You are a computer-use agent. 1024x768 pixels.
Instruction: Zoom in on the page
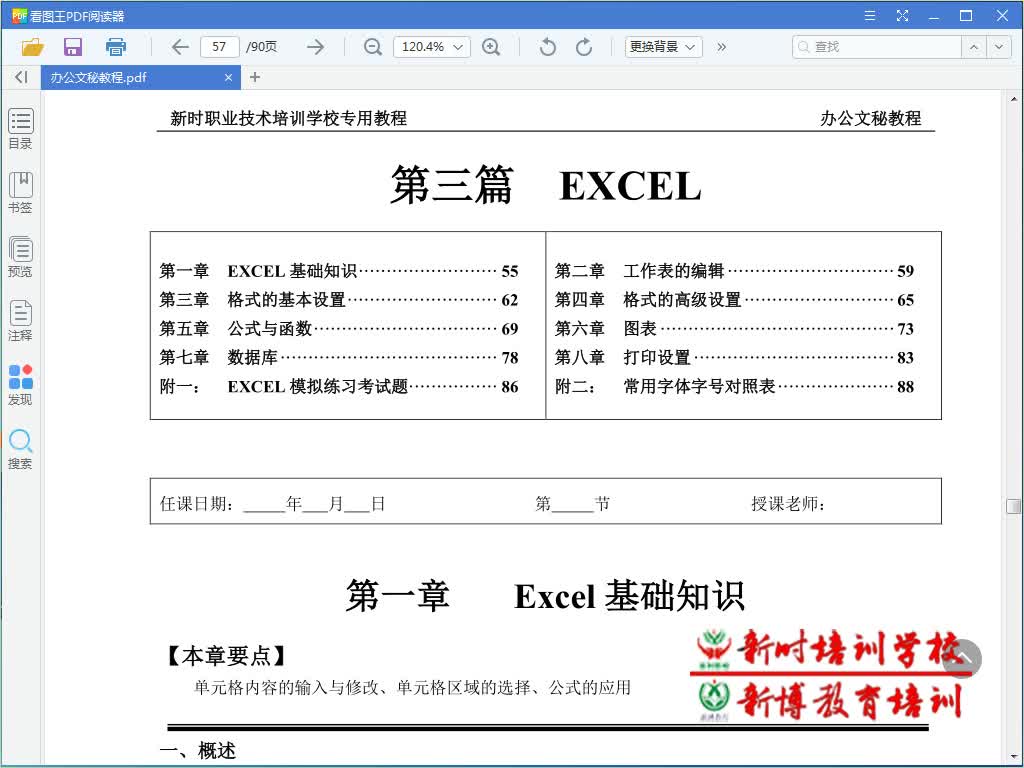[x=491, y=46]
